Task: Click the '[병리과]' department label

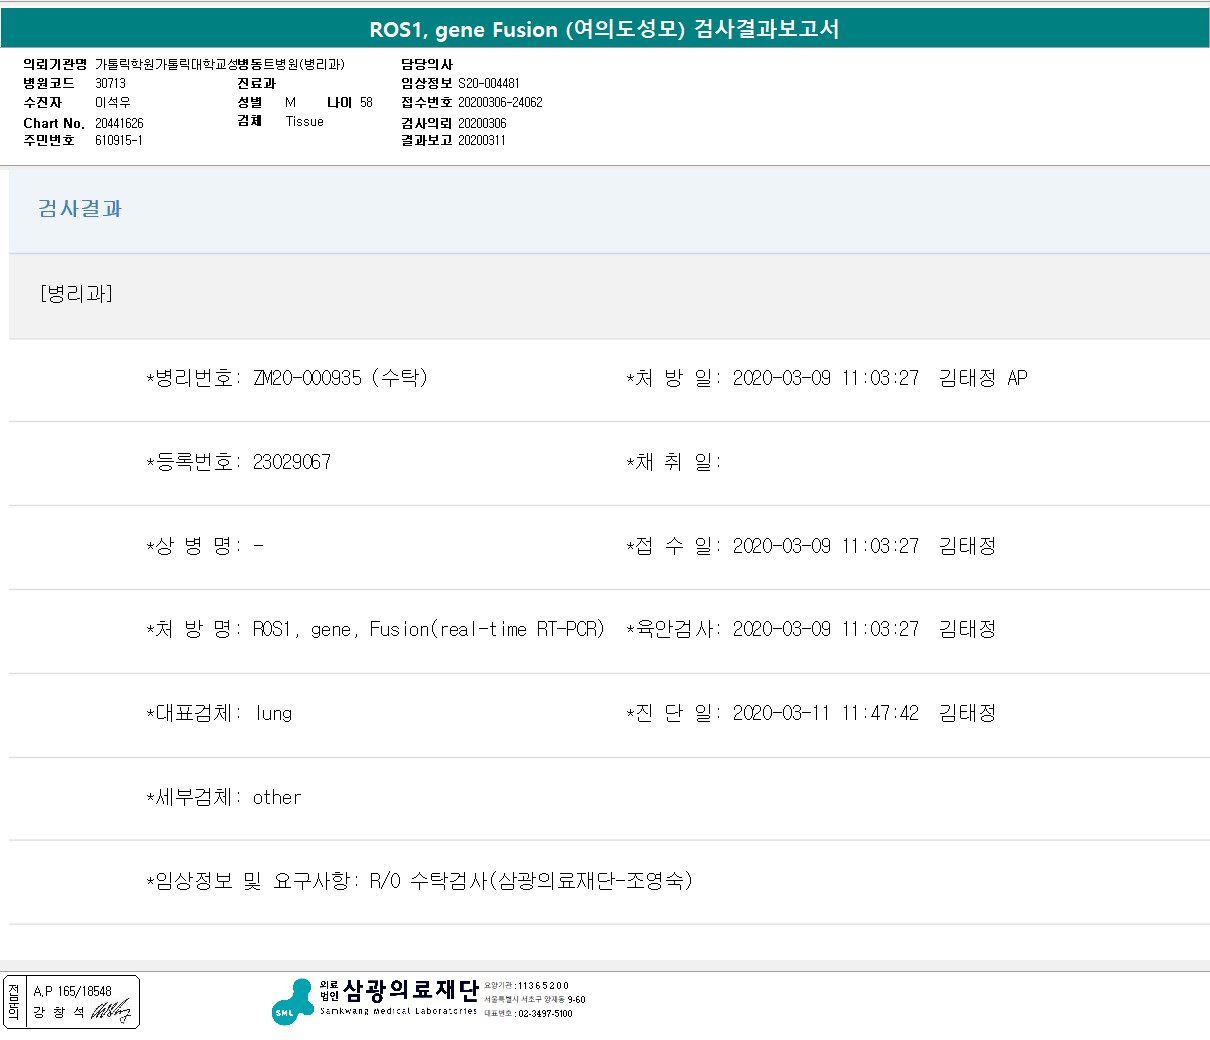Action: (x=76, y=294)
